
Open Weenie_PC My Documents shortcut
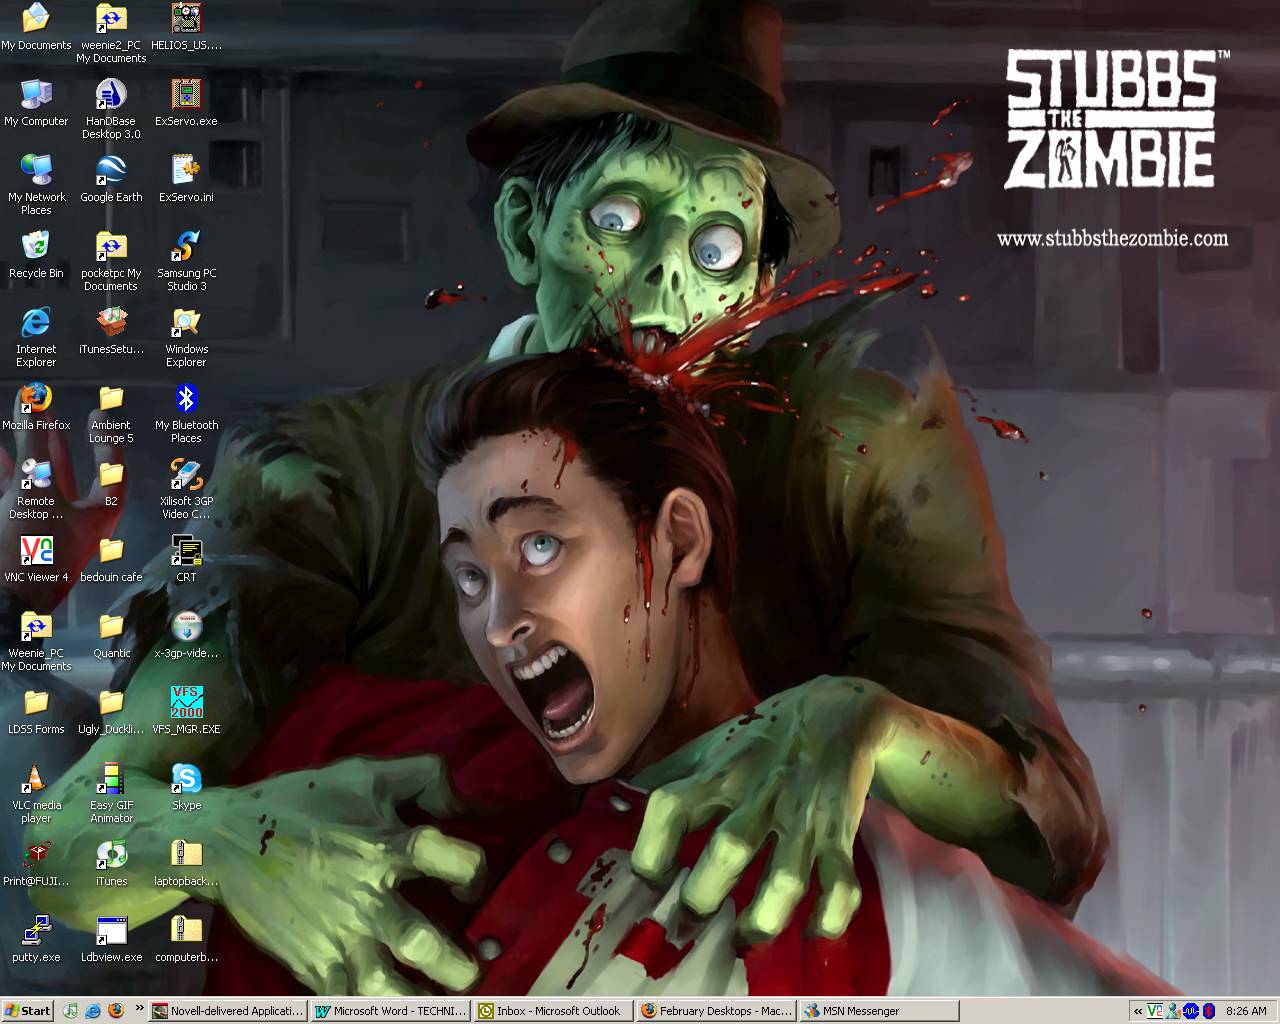(x=36, y=641)
